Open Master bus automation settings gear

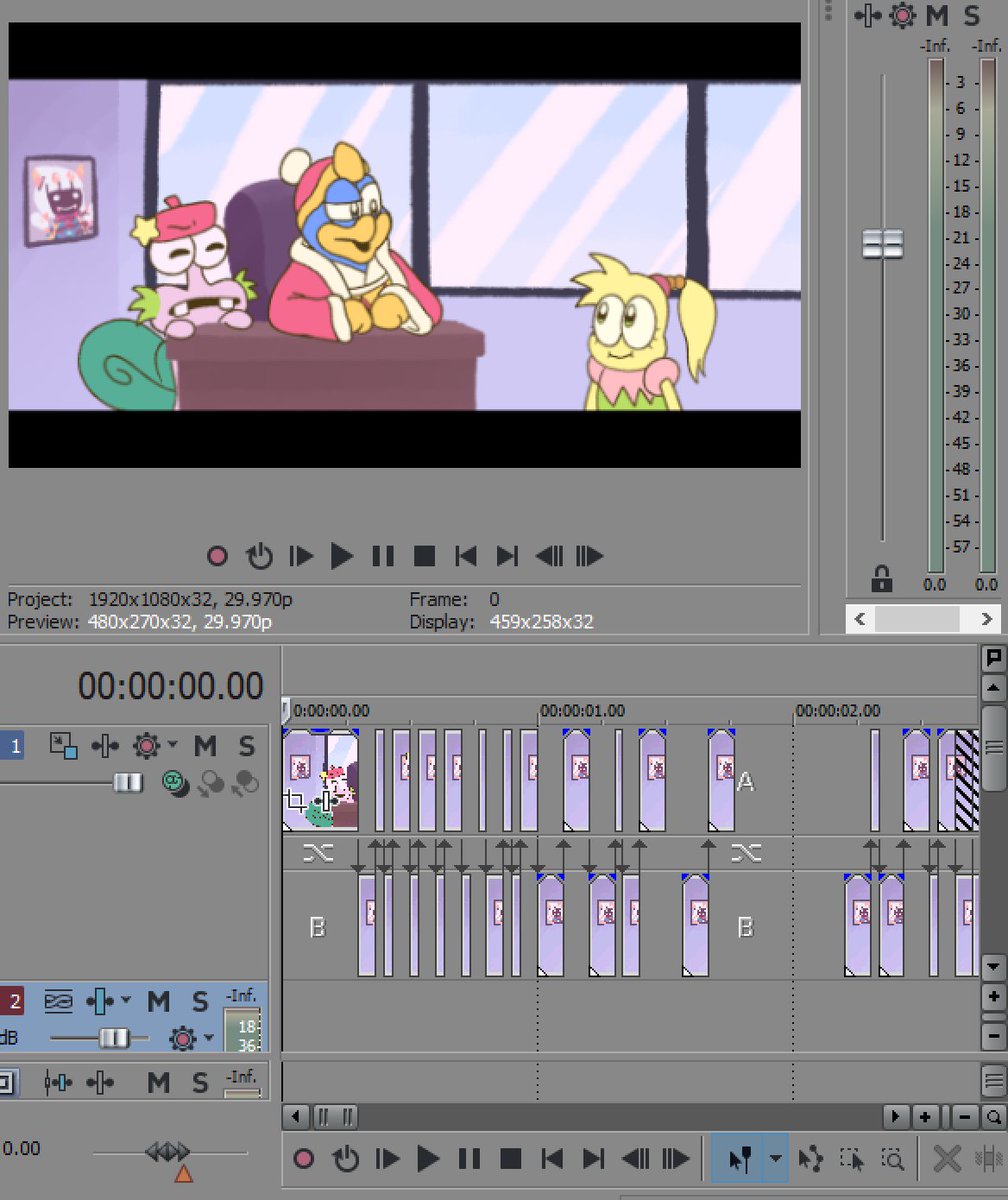[904, 15]
